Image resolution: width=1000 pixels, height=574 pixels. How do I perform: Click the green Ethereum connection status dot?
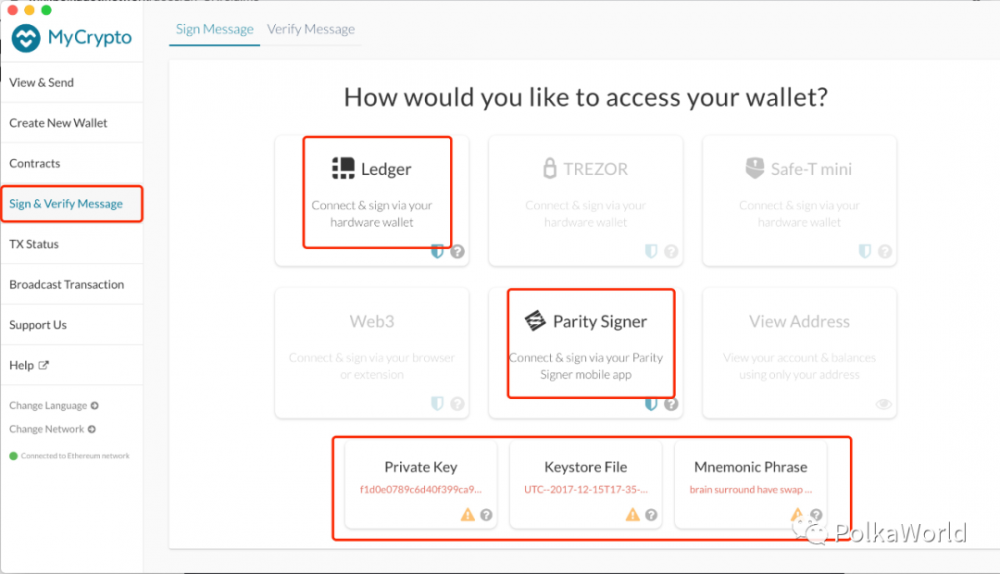click(13, 456)
